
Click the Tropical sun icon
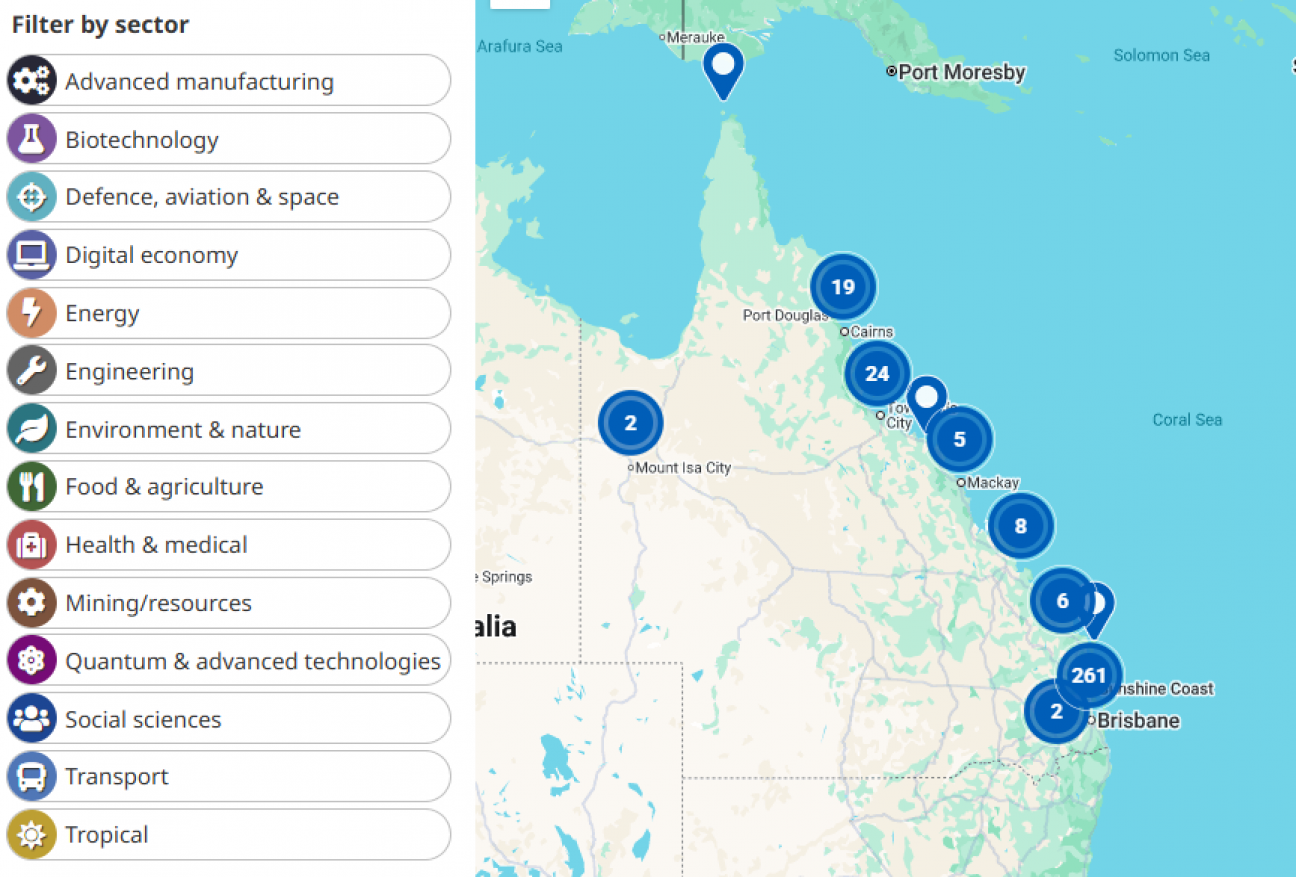coord(32,835)
